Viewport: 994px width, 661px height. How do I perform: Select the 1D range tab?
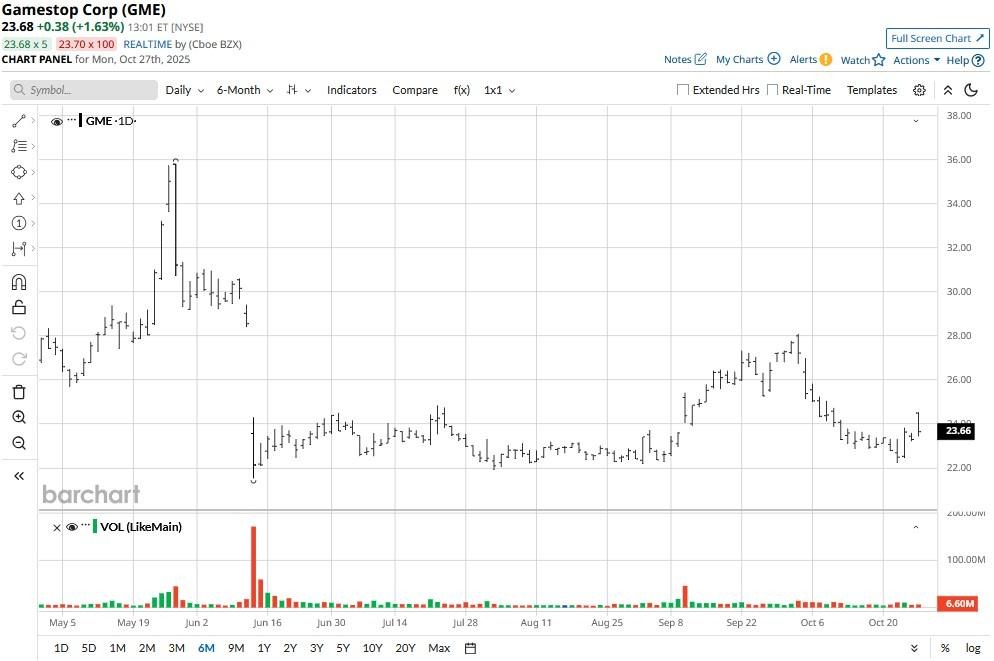point(61,648)
